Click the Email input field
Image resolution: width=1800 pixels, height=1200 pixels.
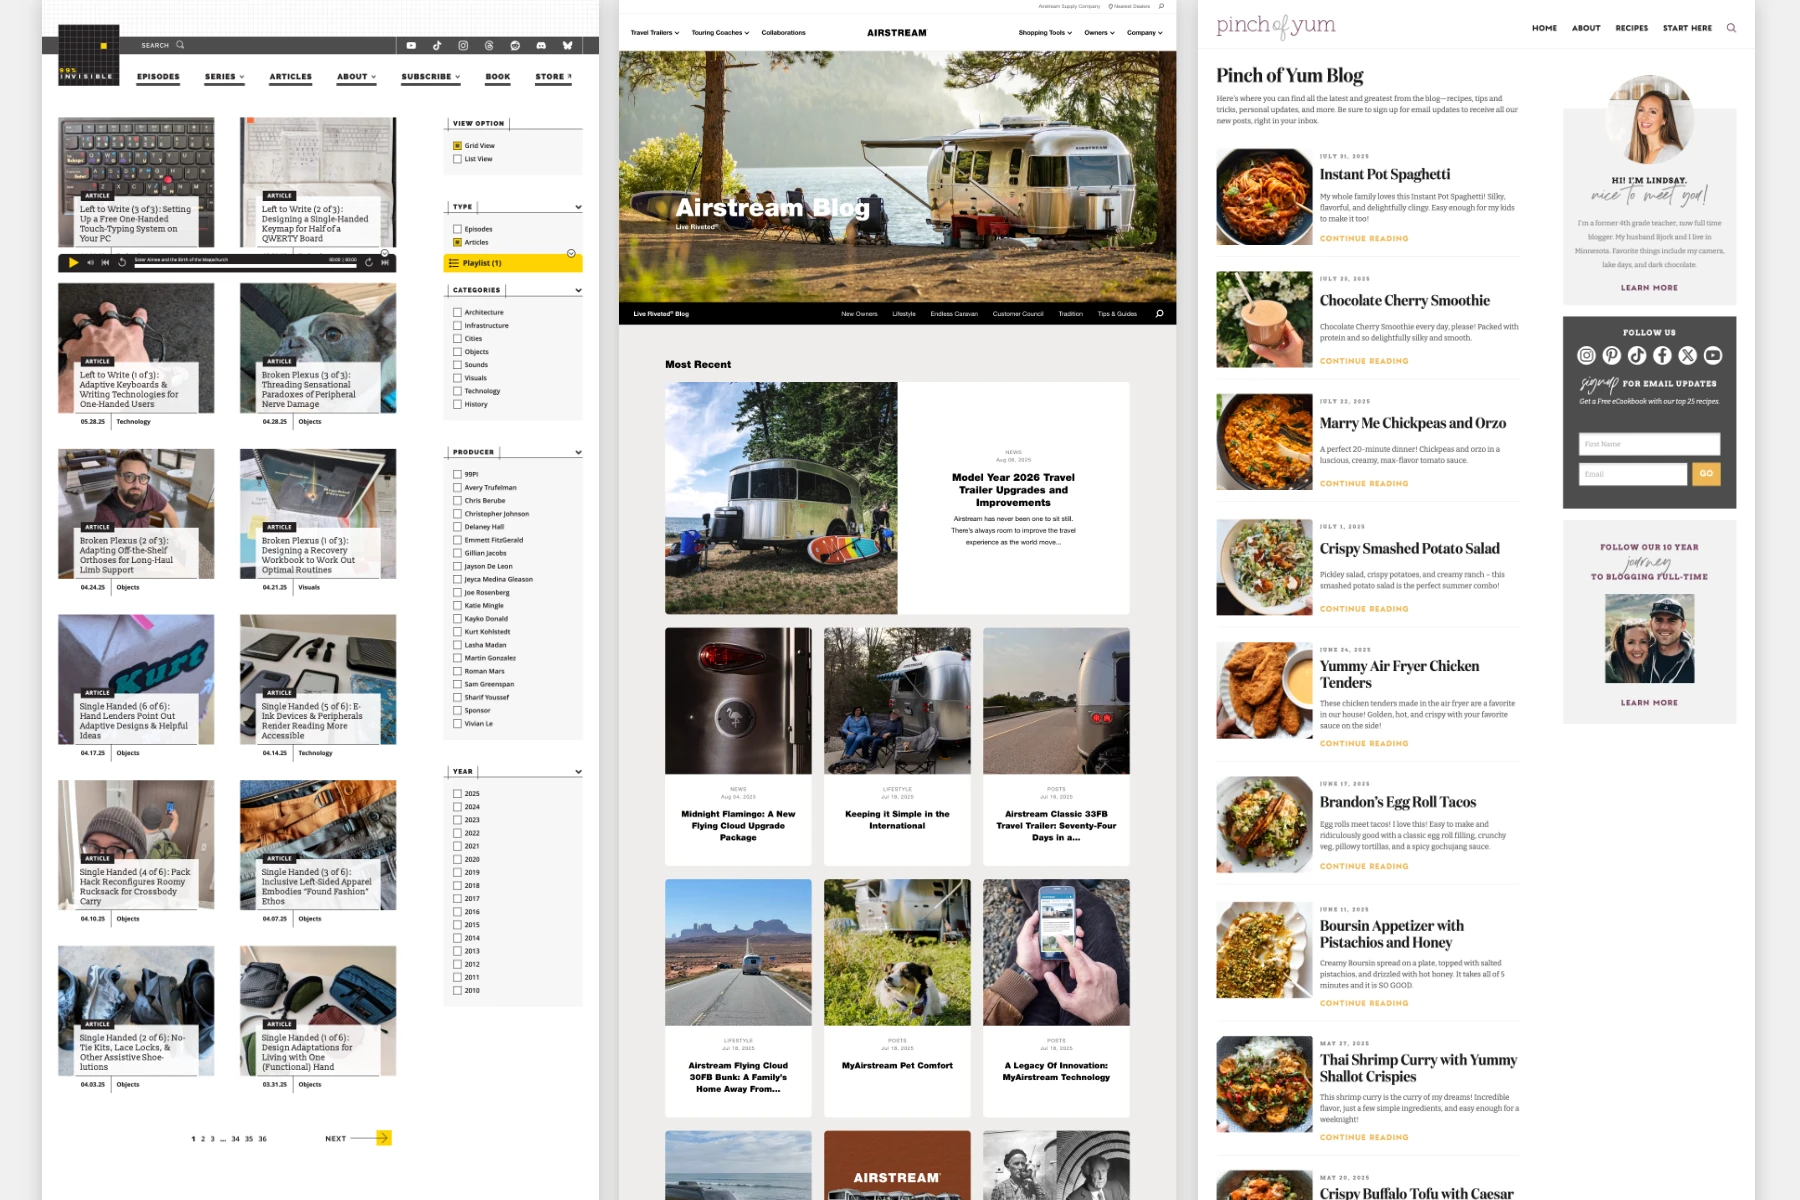(x=1633, y=474)
